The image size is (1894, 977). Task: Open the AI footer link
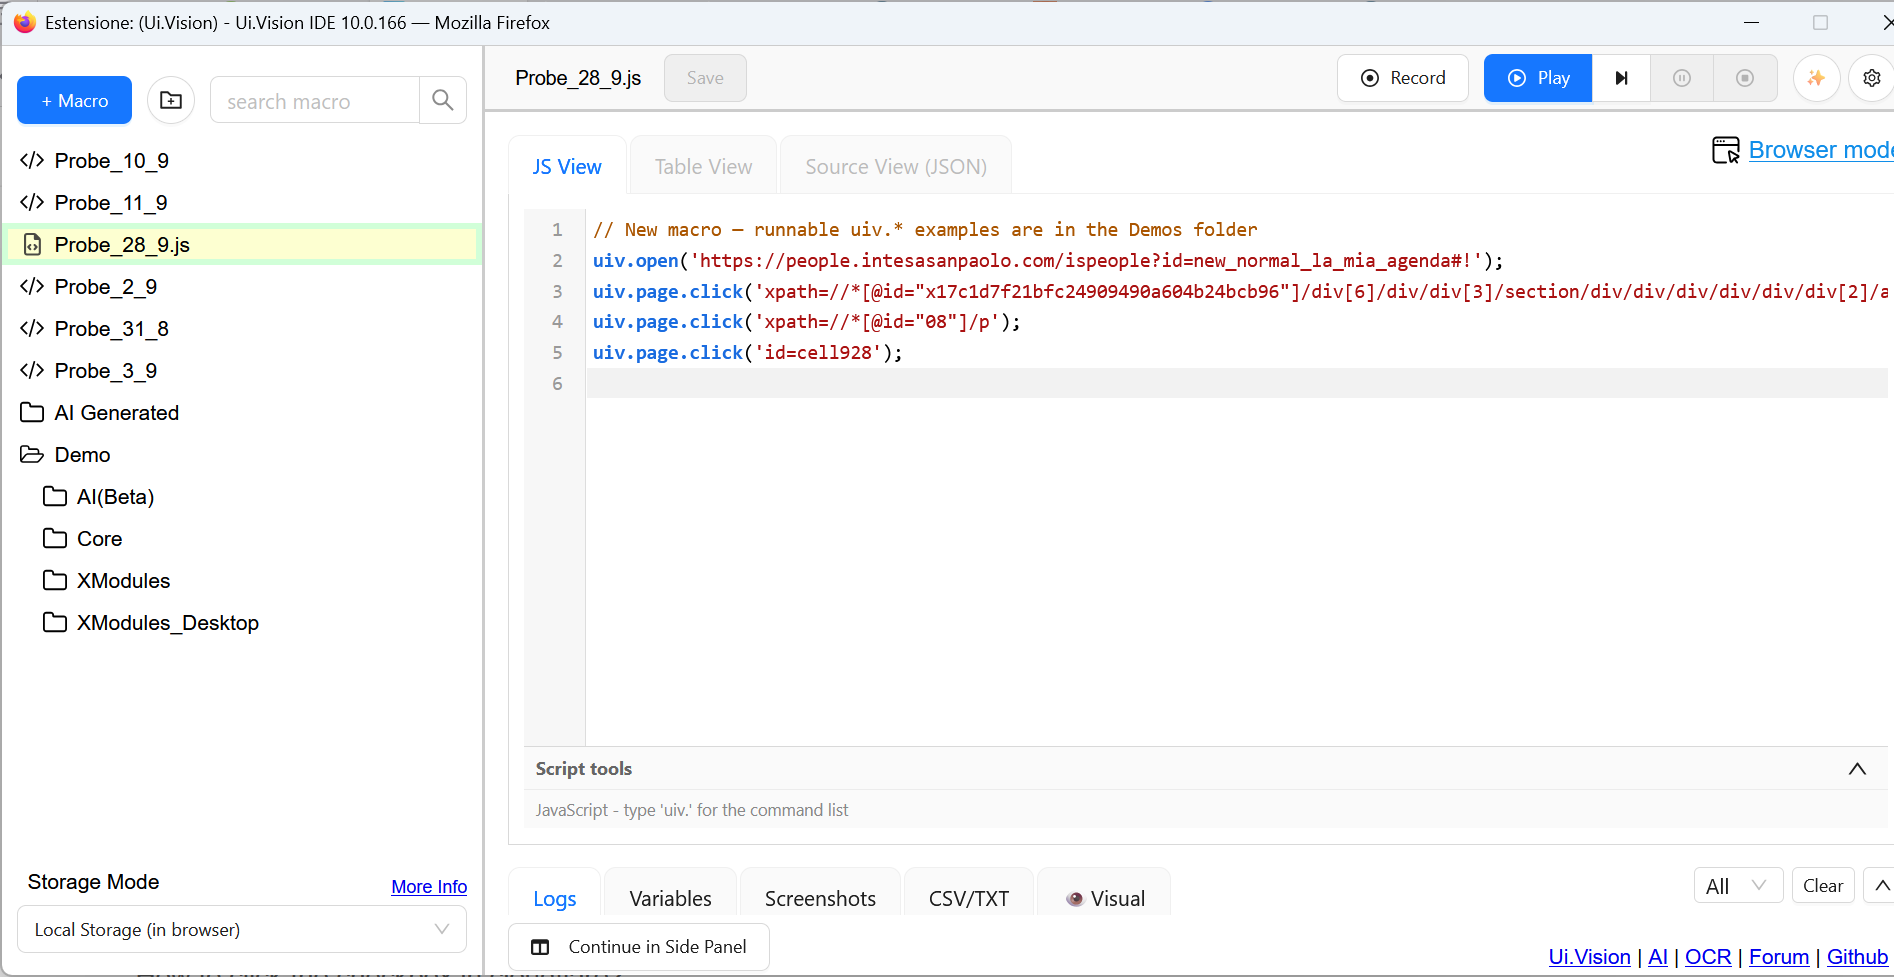(x=1658, y=957)
